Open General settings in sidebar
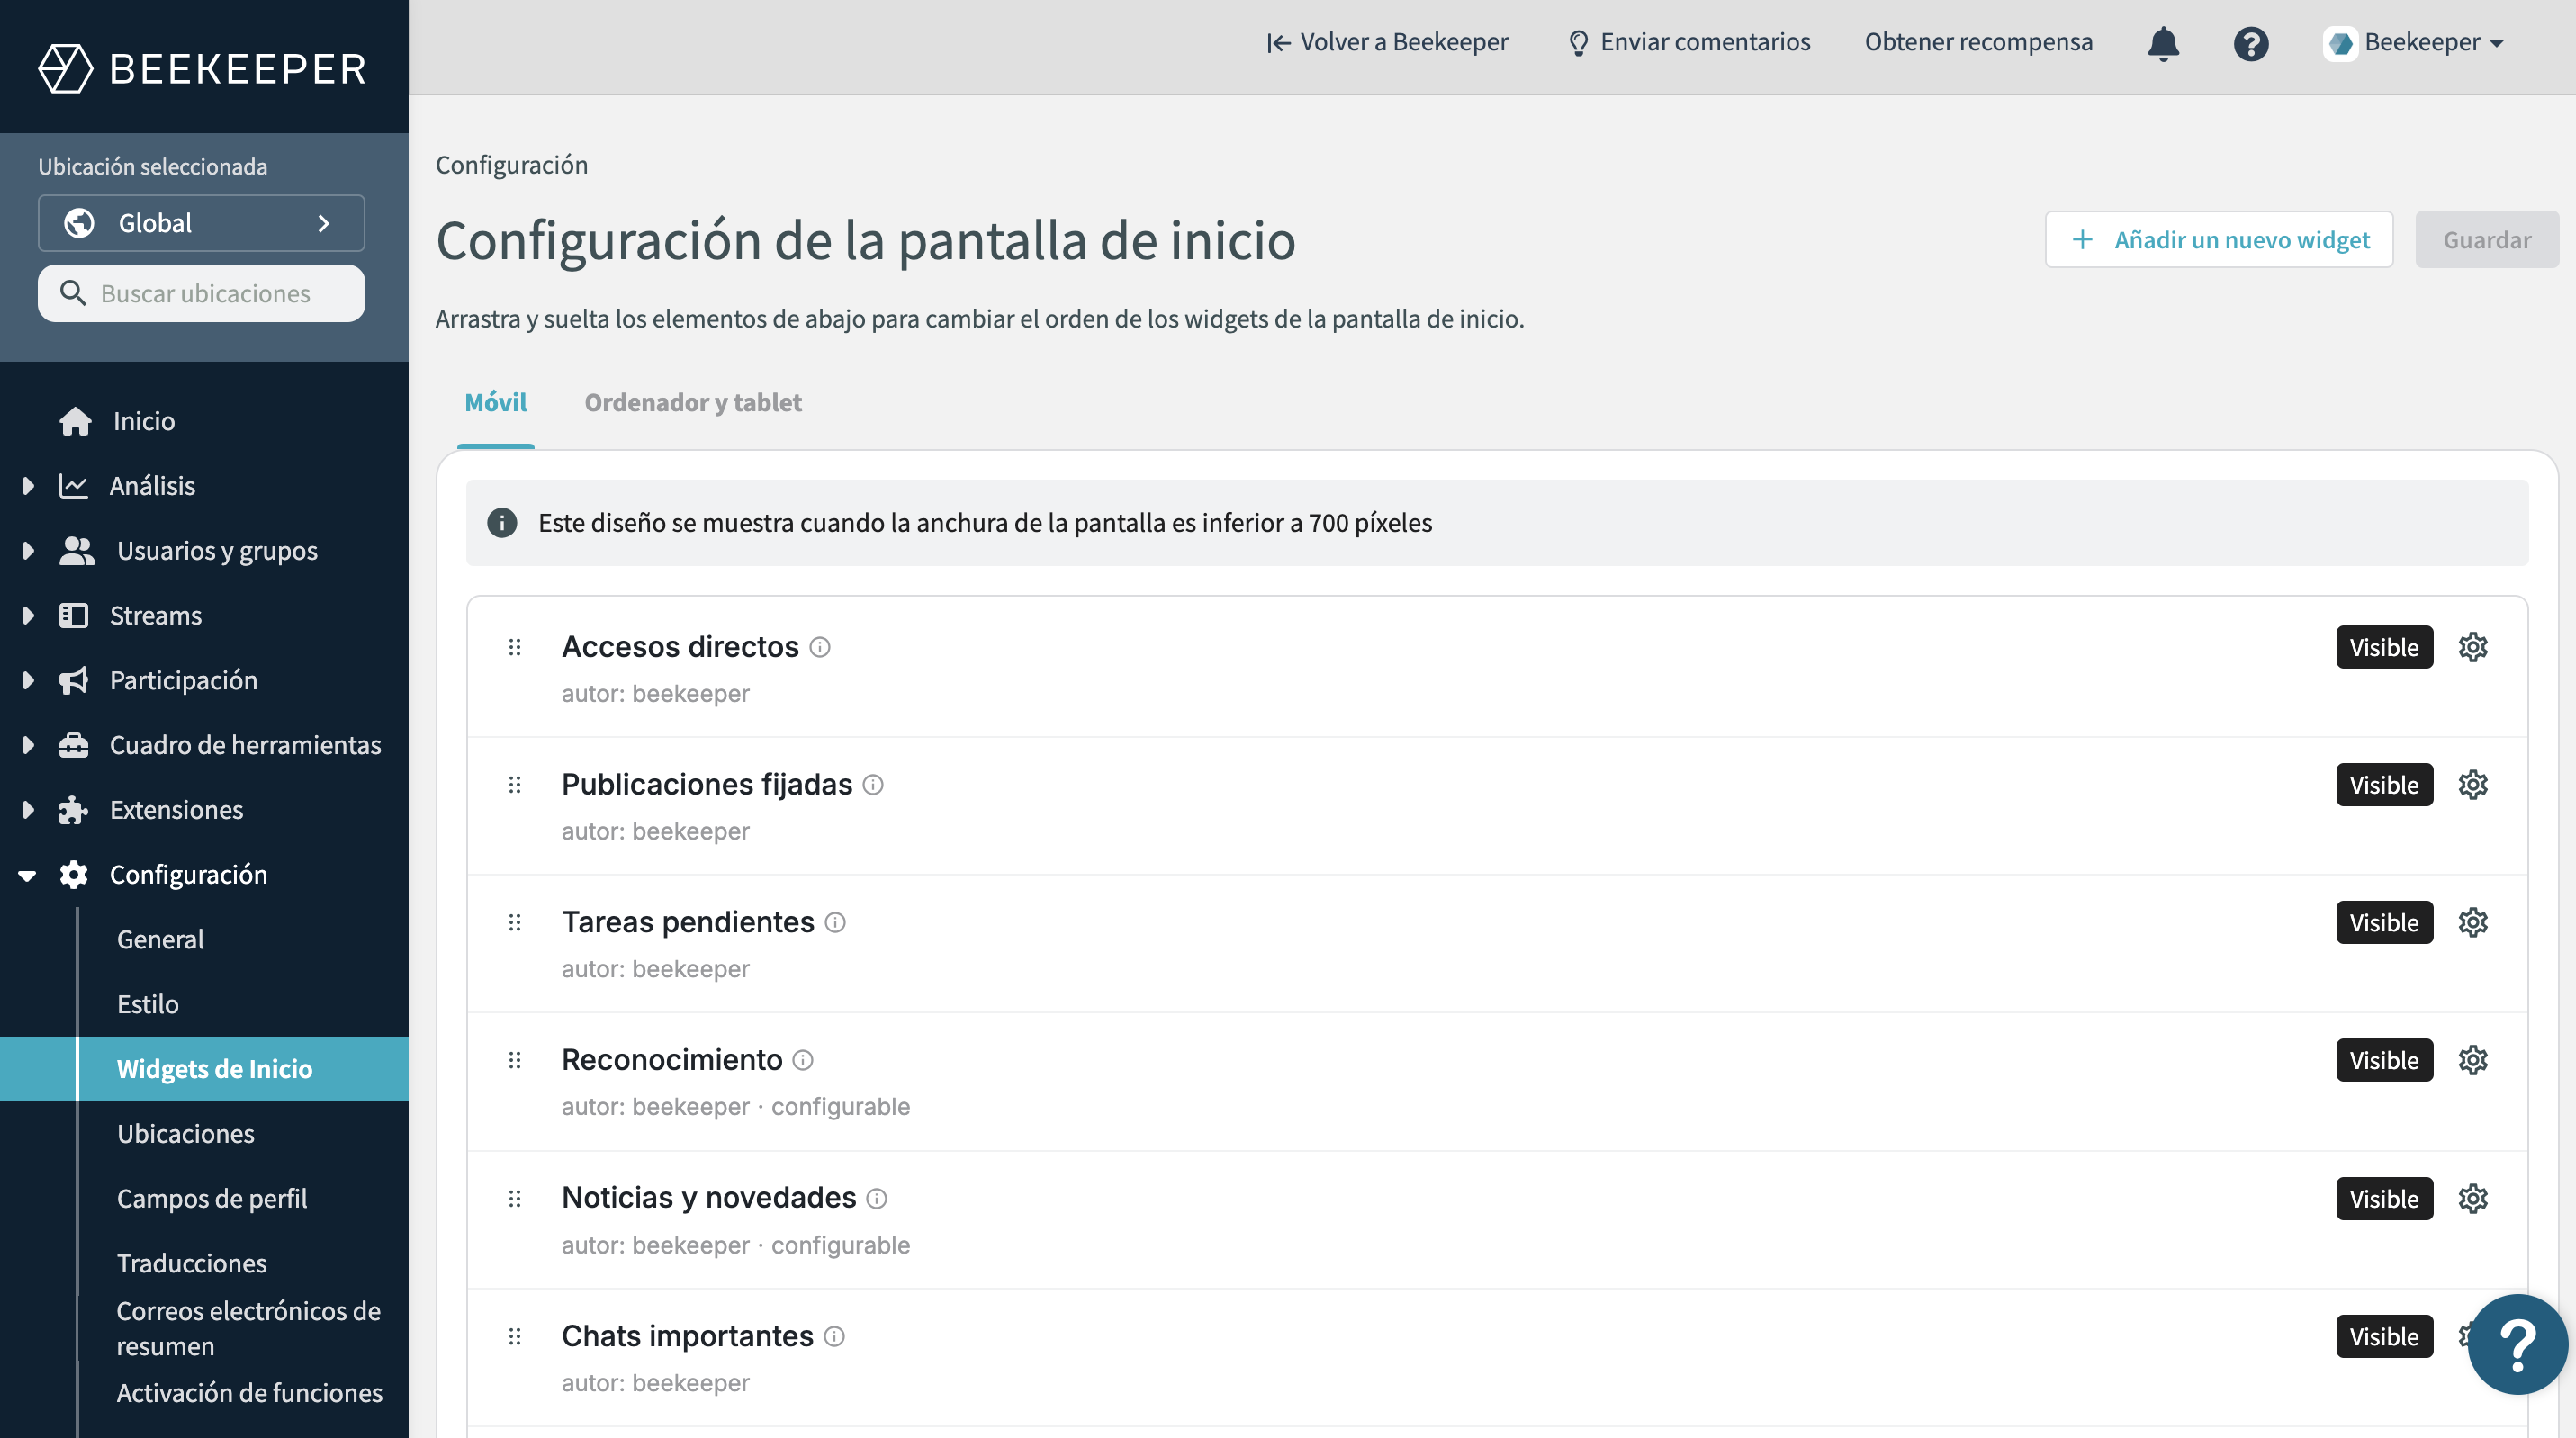 pyautogui.click(x=160, y=940)
